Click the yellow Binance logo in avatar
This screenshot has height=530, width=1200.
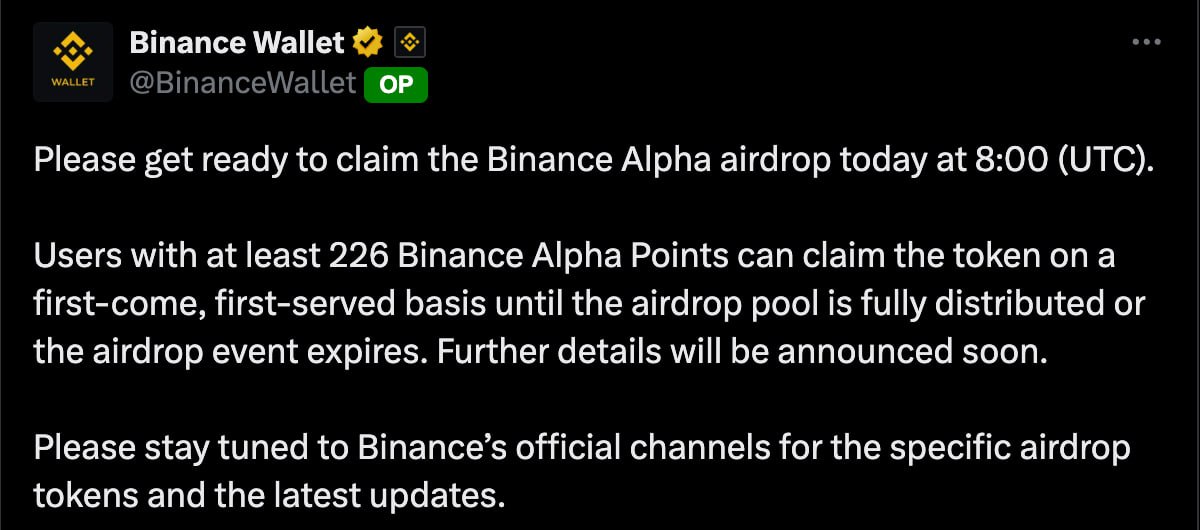(x=73, y=50)
